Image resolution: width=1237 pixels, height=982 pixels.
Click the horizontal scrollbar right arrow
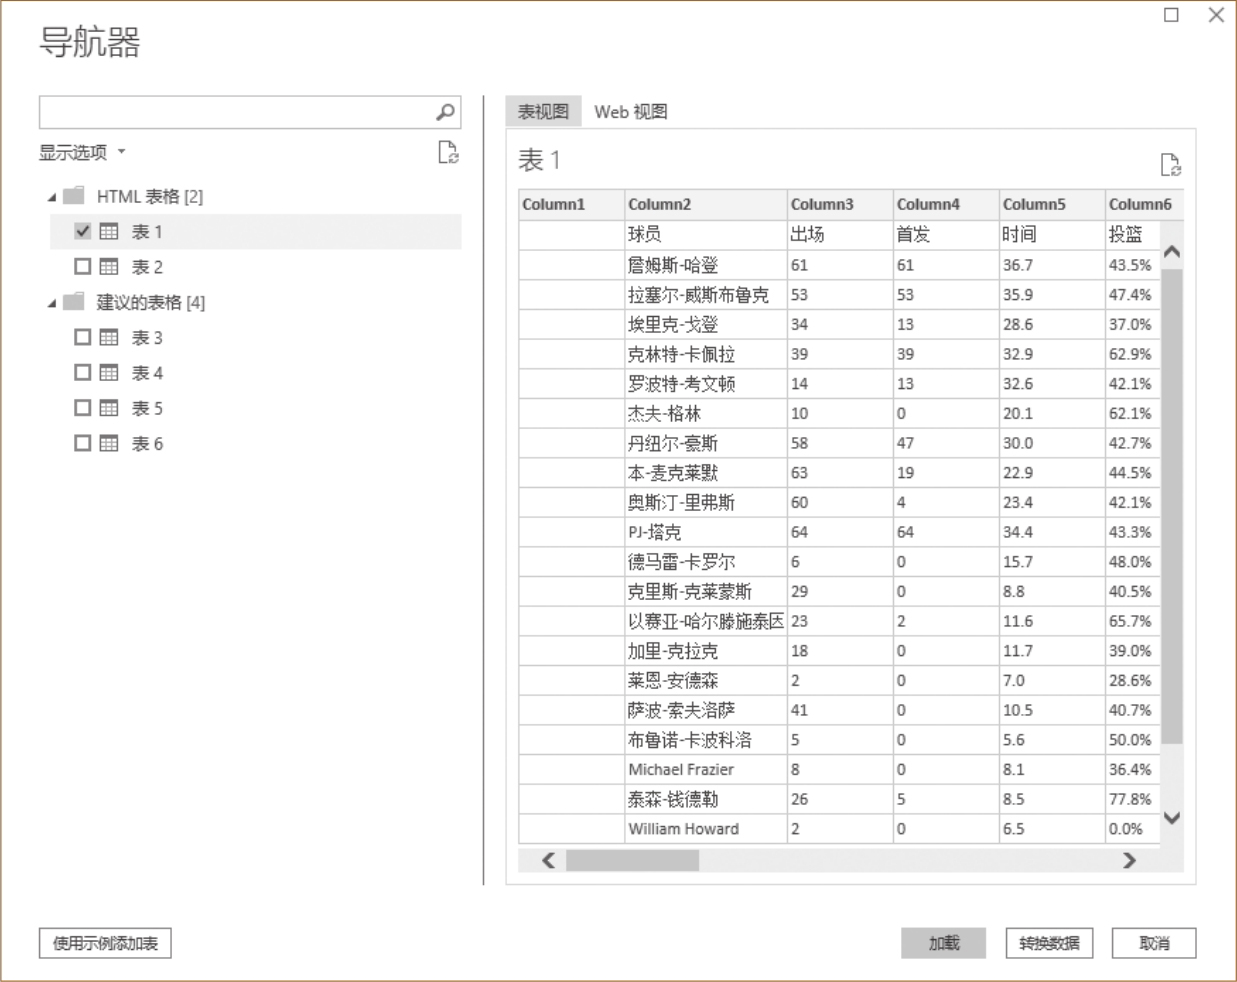click(x=1129, y=860)
